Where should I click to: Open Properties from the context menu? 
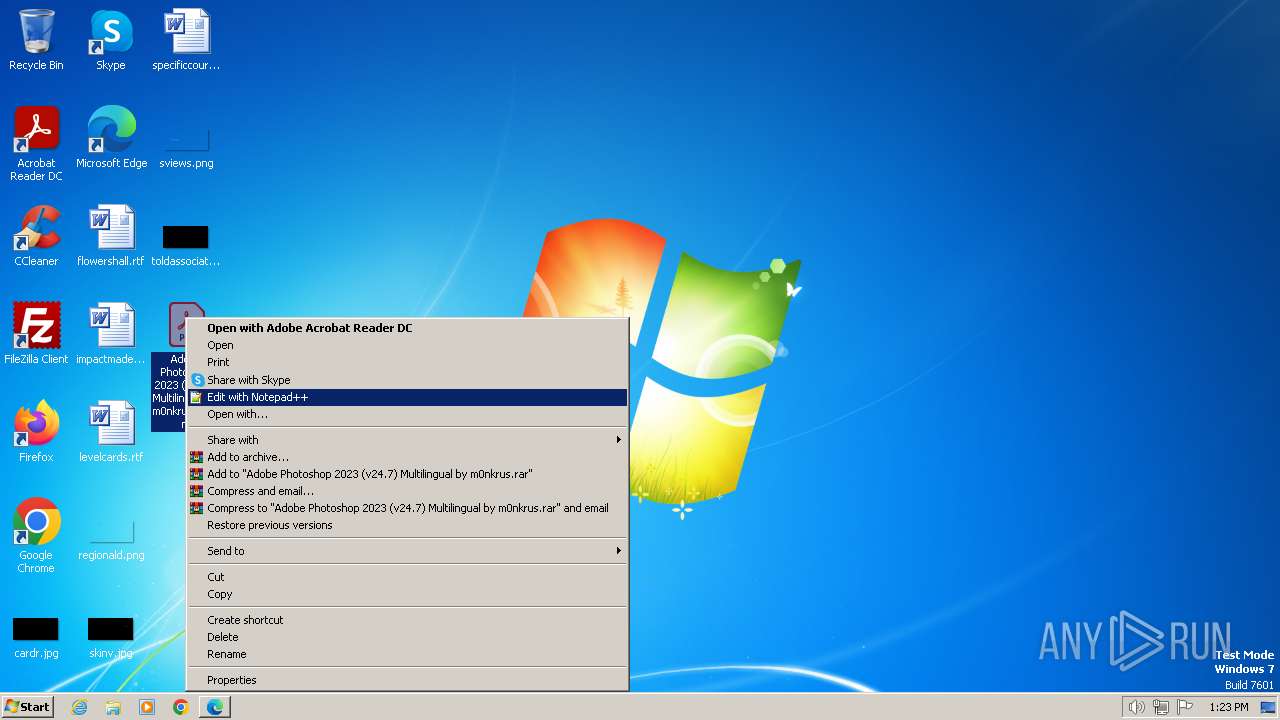[408, 680]
